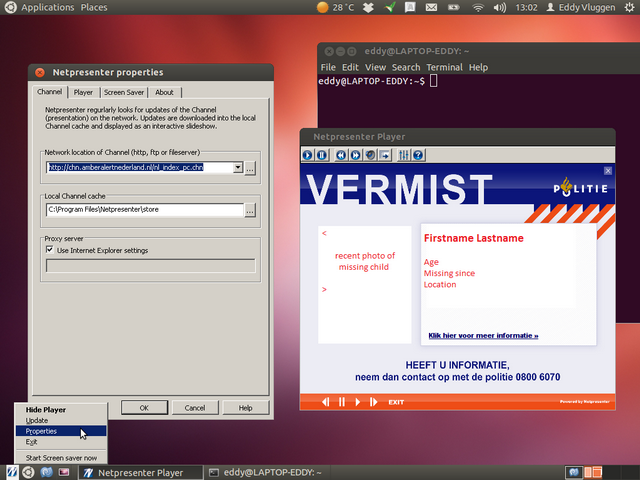The width and height of the screenshot is (640, 480).
Task: Click the question mark help icon
Action: [x=418, y=155]
